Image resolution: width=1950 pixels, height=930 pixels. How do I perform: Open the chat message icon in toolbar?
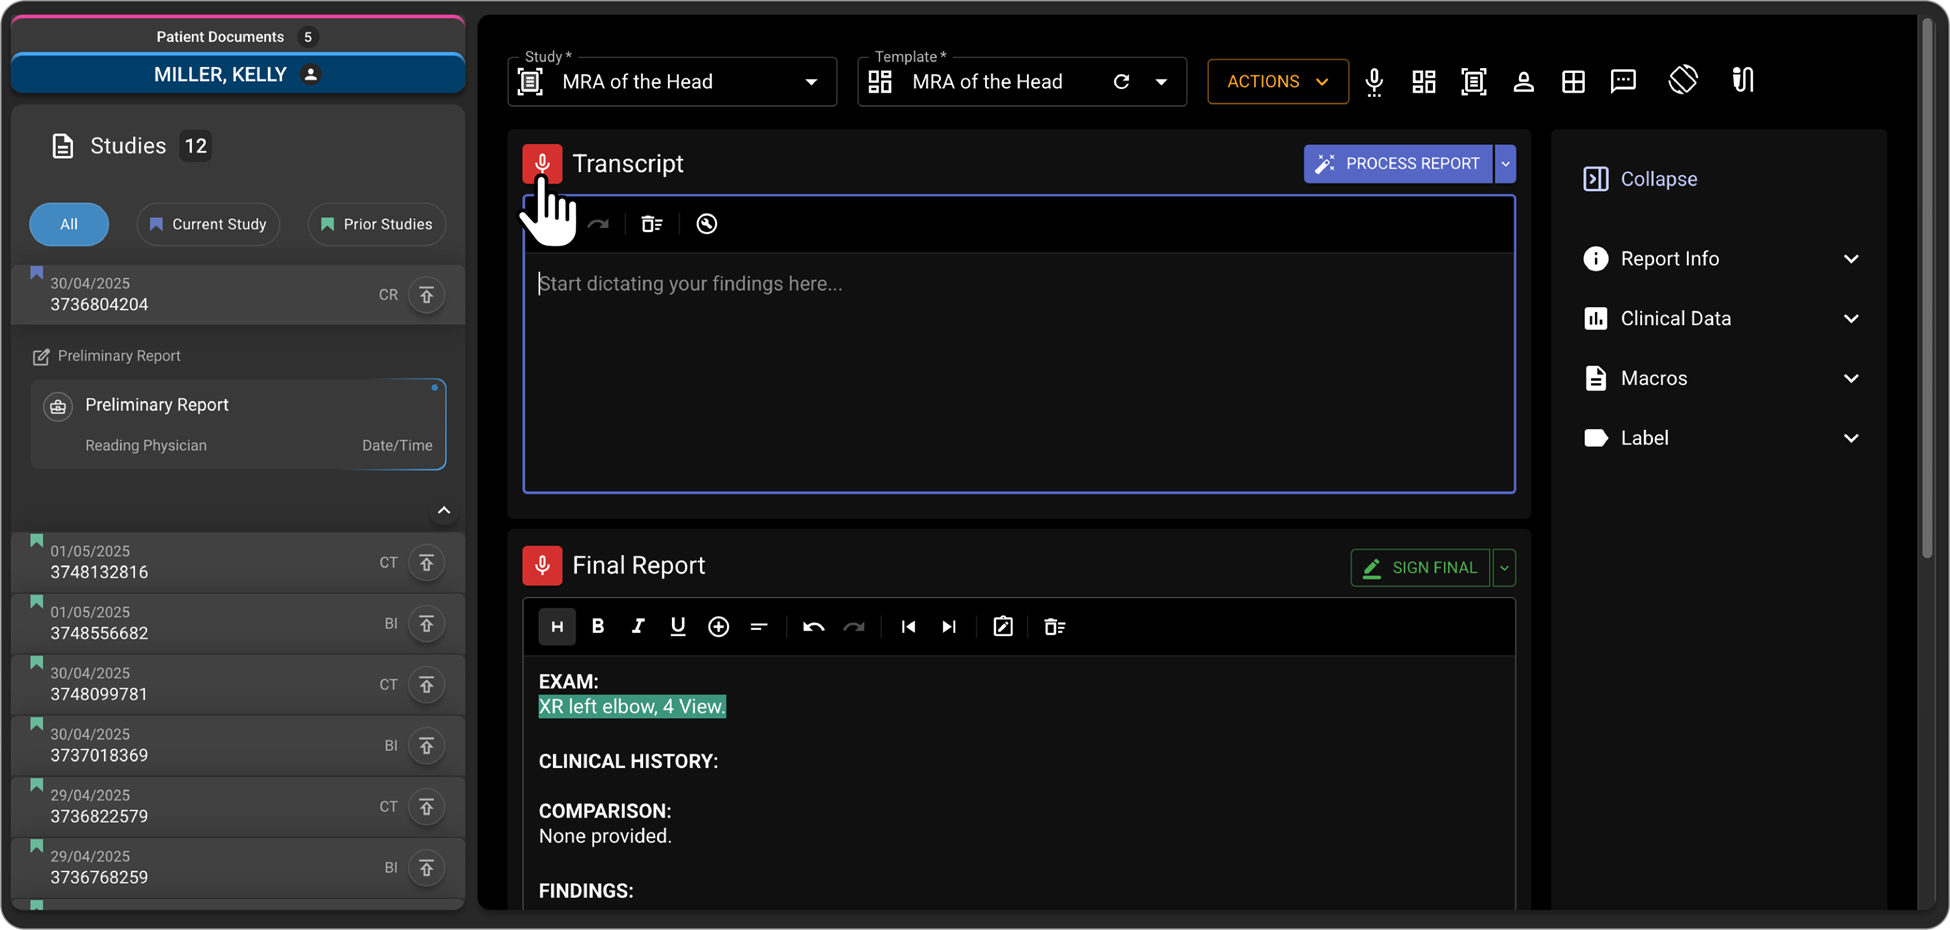coord(1623,81)
